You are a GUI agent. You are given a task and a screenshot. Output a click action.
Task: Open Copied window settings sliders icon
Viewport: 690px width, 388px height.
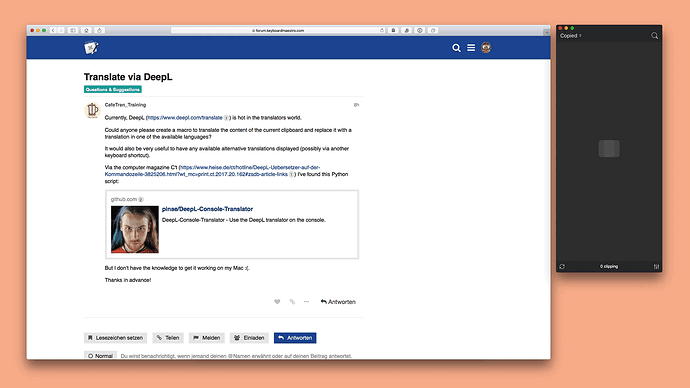(x=656, y=267)
